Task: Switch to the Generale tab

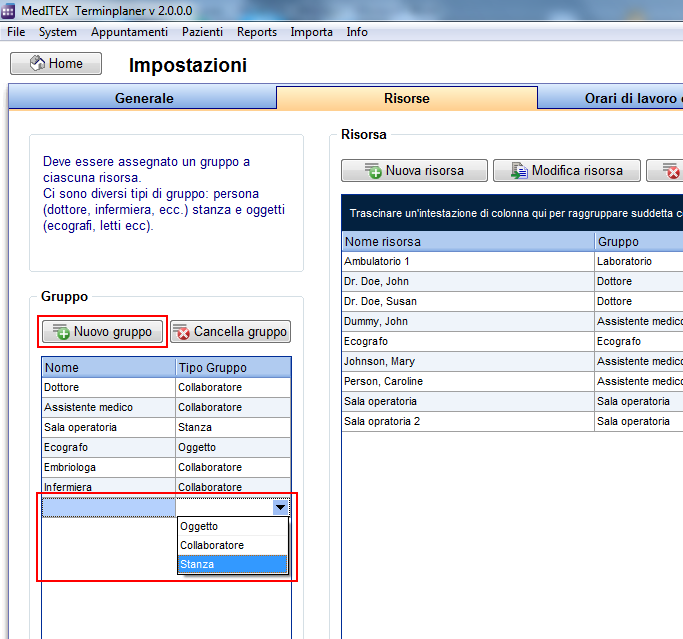Action: point(143,98)
